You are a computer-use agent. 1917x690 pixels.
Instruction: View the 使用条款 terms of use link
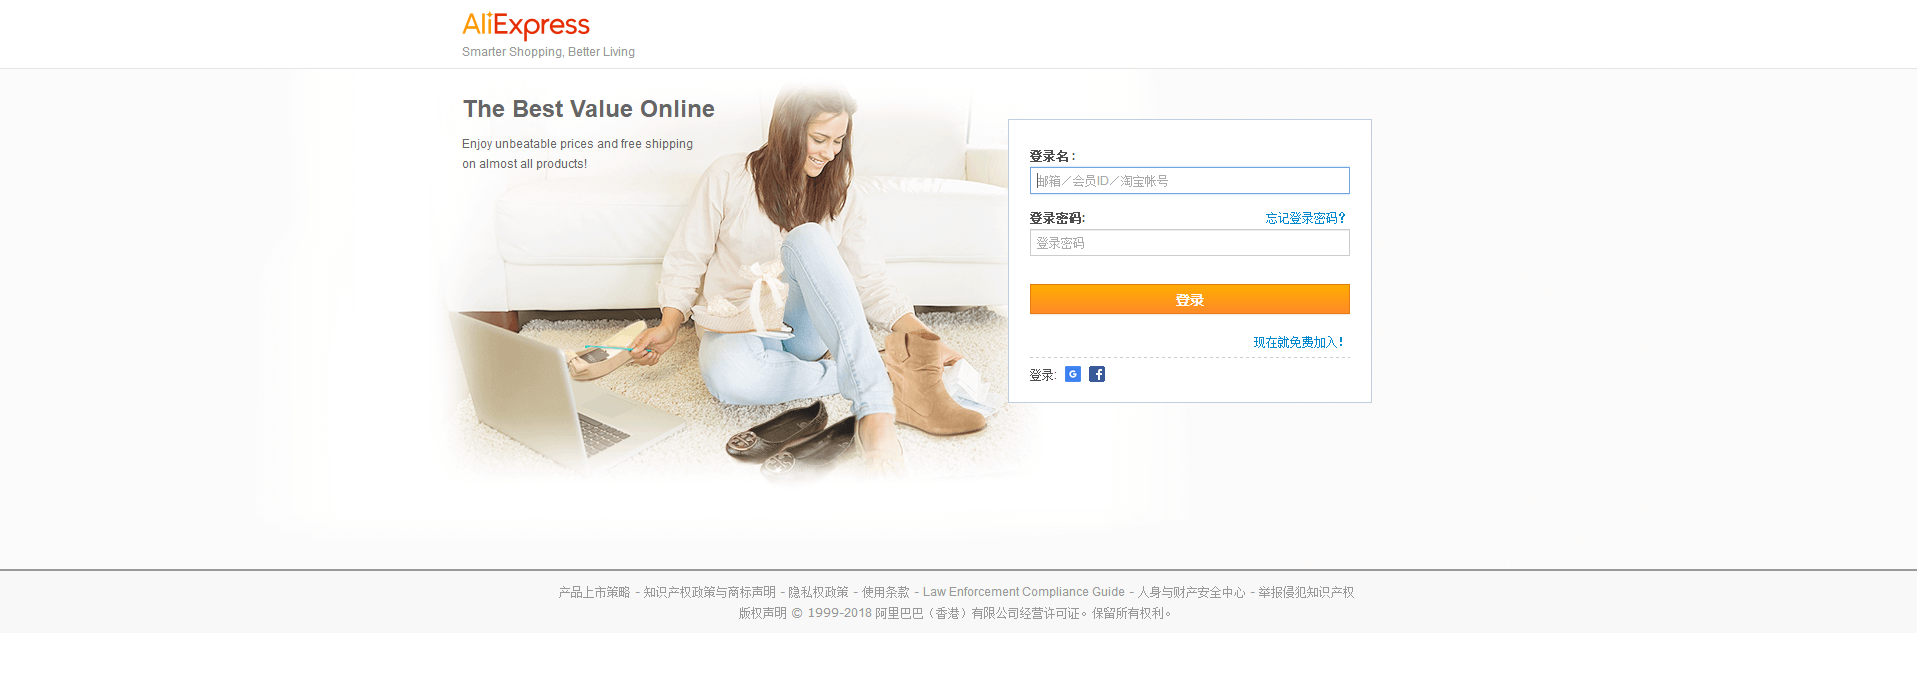click(x=886, y=592)
